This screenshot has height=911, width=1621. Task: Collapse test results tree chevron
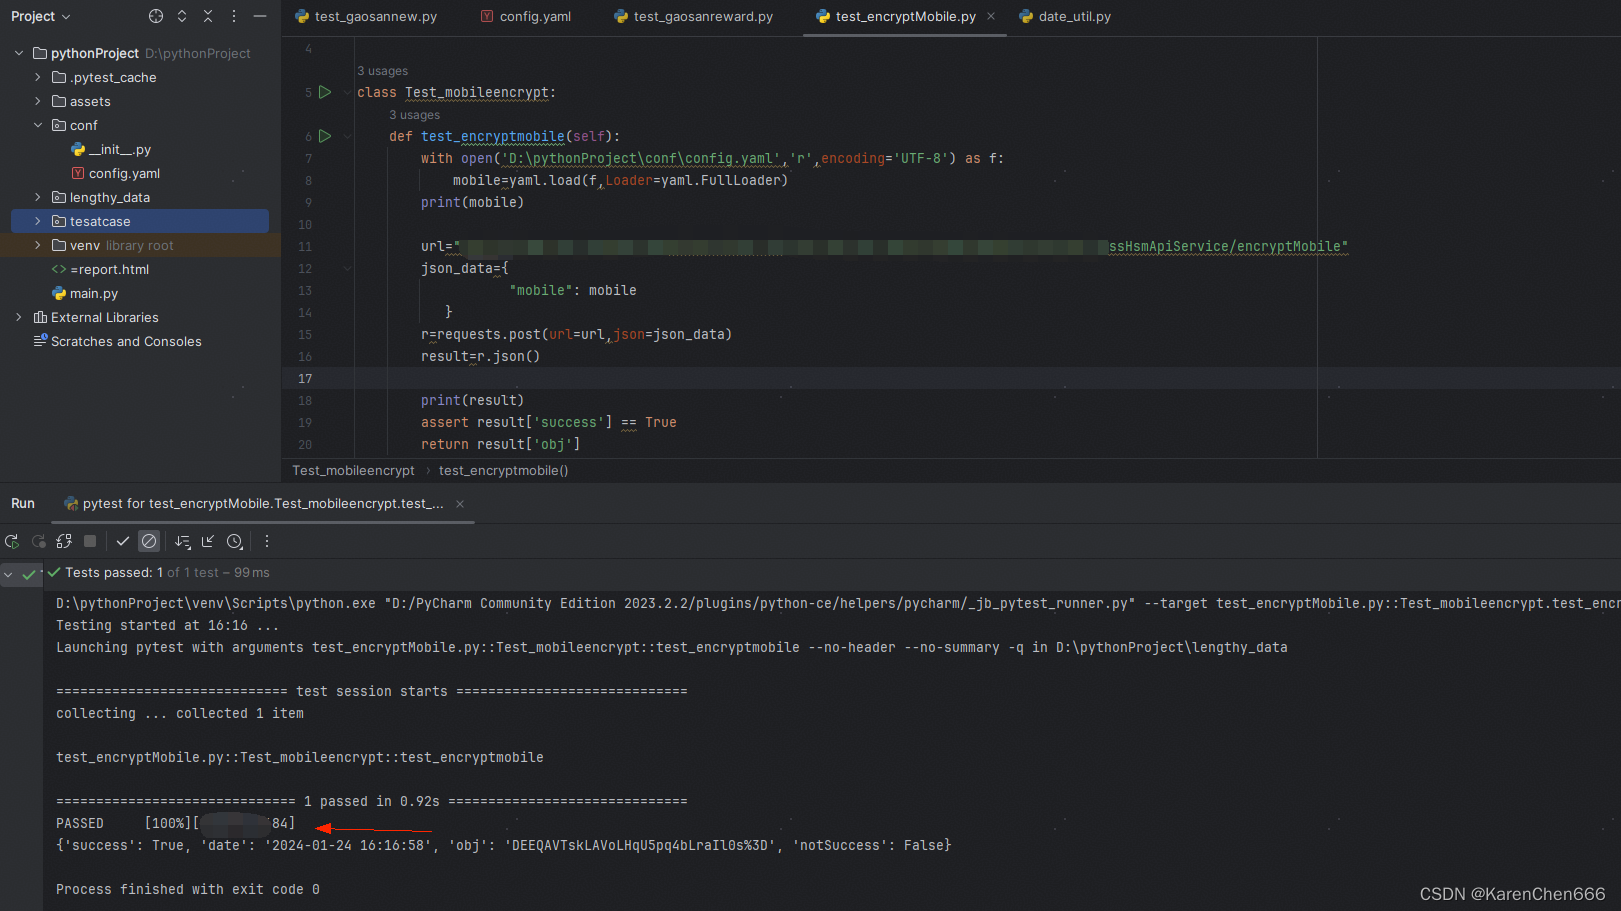[x=8, y=574]
